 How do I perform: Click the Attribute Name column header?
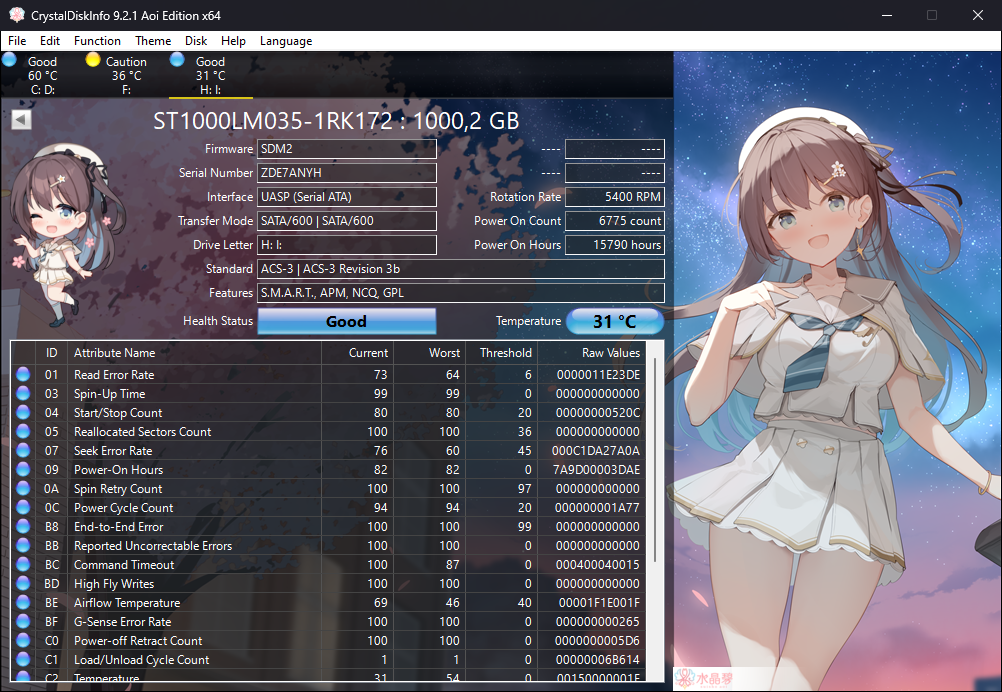[x=196, y=353]
